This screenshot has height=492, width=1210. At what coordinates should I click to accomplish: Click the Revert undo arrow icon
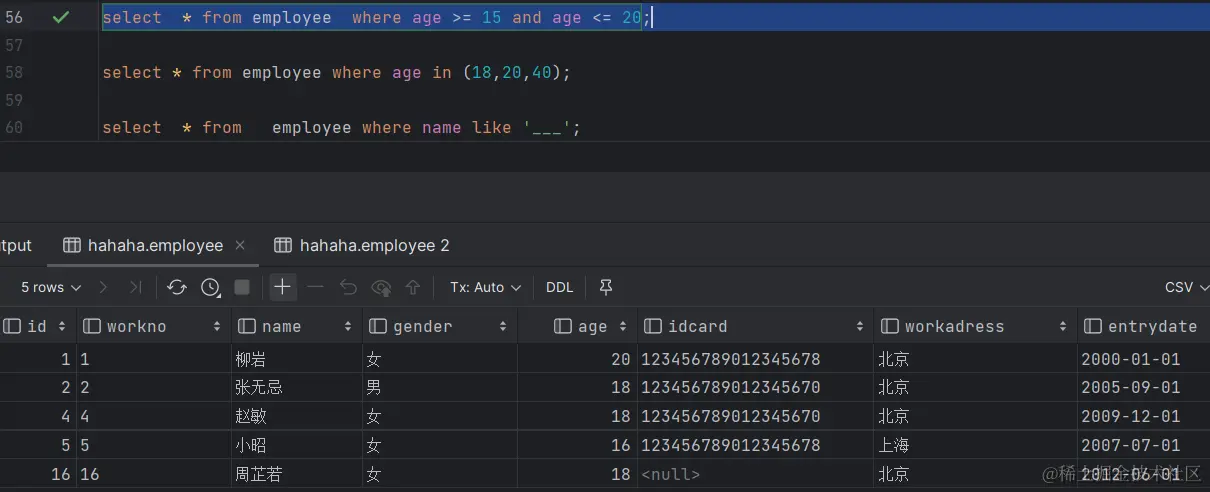tap(348, 287)
